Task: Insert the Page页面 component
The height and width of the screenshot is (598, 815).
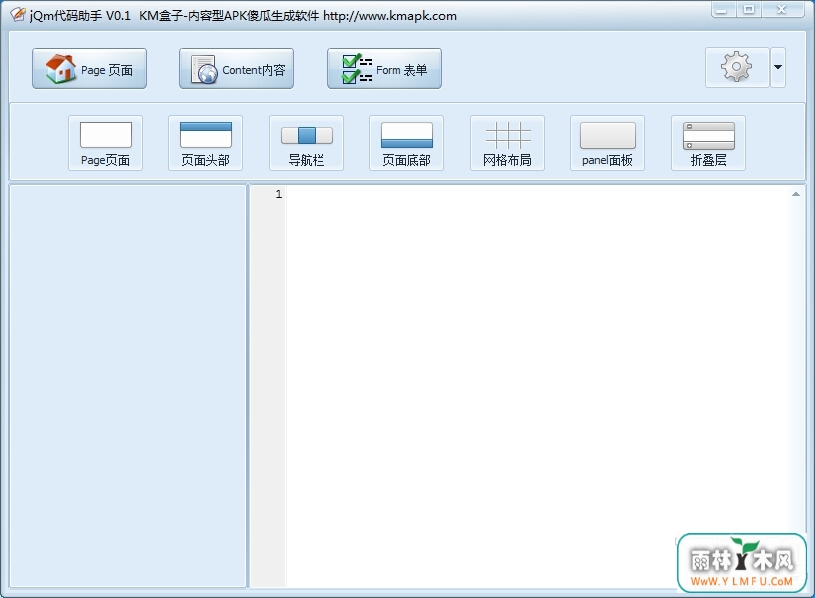Action: 106,143
